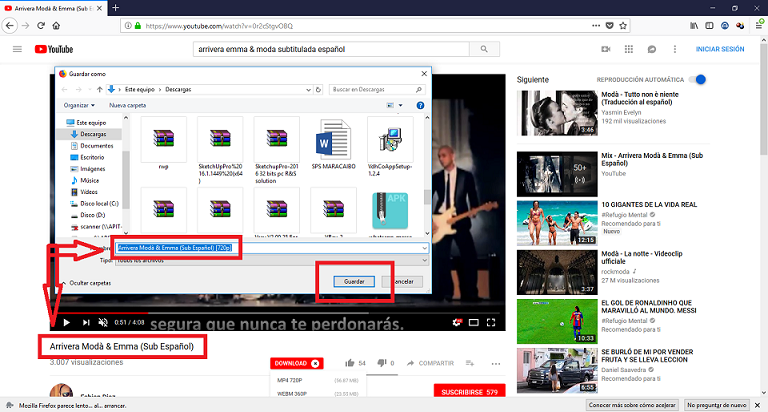Click the INICIAR SESIÓN link

[x=720, y=49]
